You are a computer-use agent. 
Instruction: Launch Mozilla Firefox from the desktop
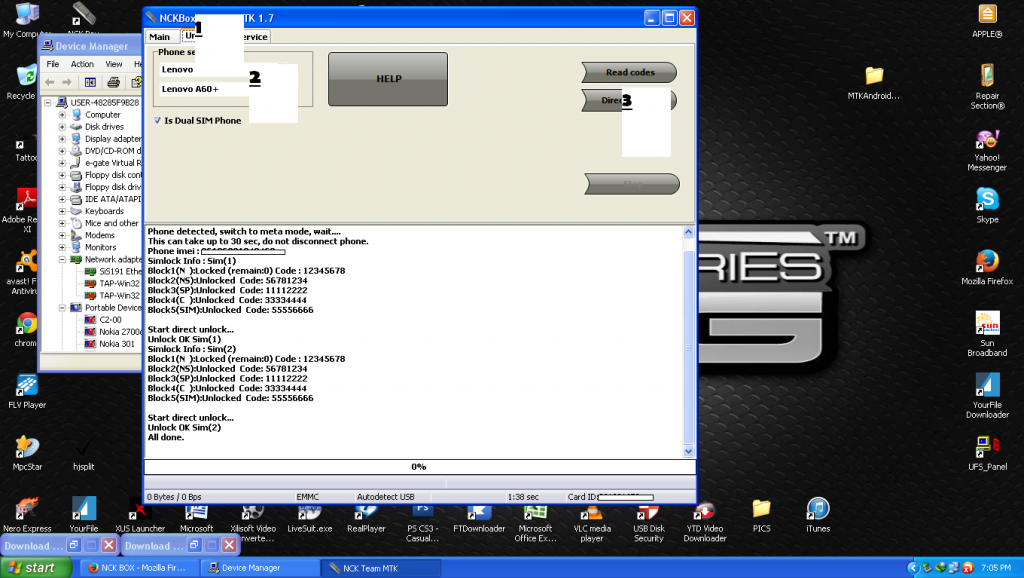[987, 262]
